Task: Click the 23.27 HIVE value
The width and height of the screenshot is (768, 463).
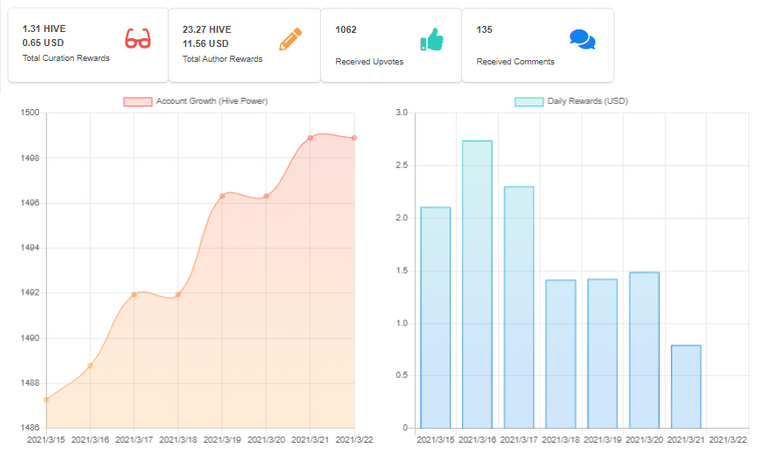Action: pos(207,29)
